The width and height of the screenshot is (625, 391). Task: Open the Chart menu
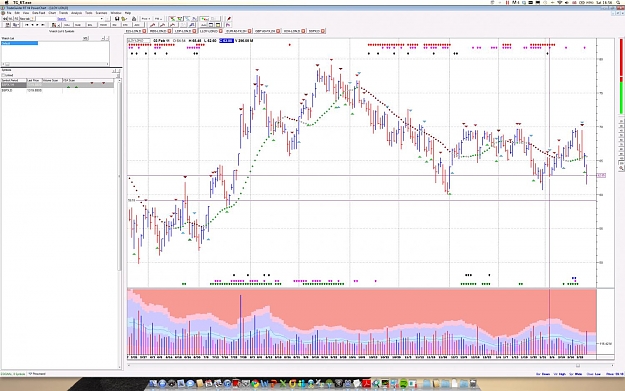click(x=52, y=13)
